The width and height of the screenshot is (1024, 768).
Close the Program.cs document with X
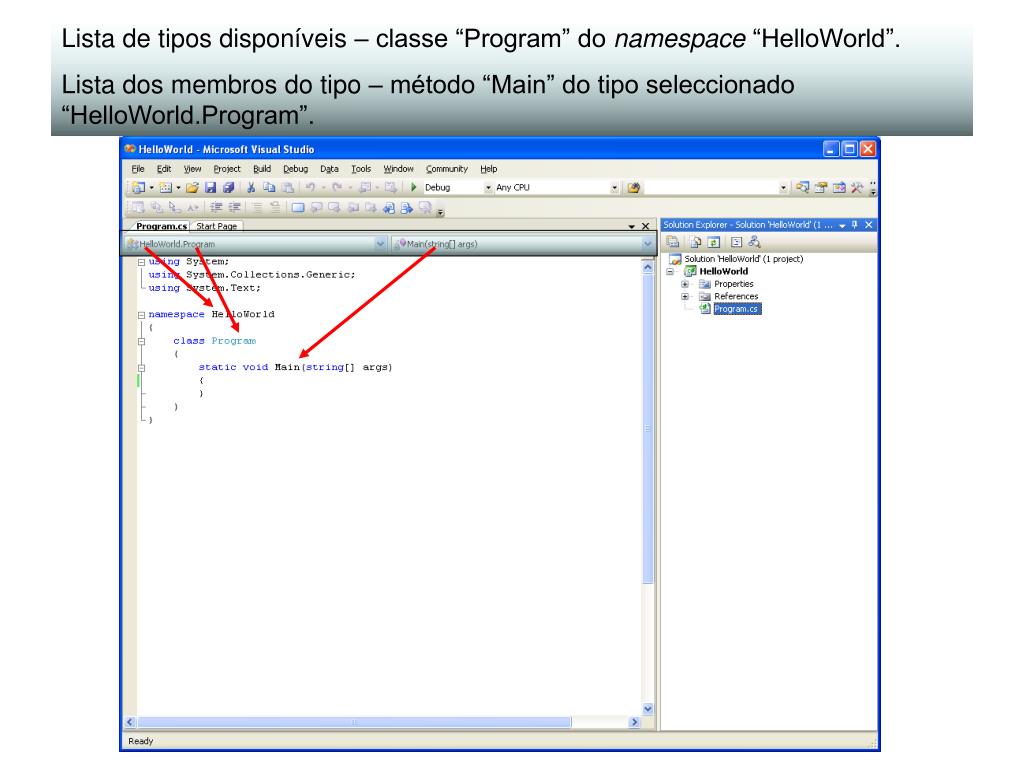pyautogui.click(x=645, y=227)
